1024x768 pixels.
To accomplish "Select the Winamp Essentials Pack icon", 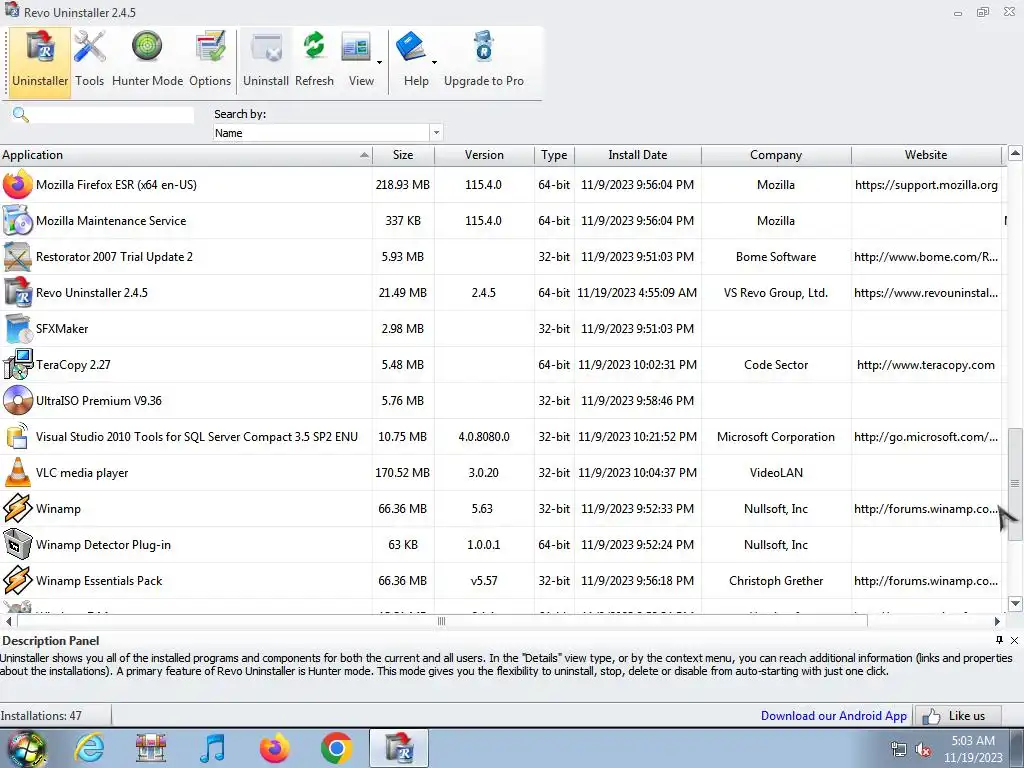I will [x=18, y=581].
